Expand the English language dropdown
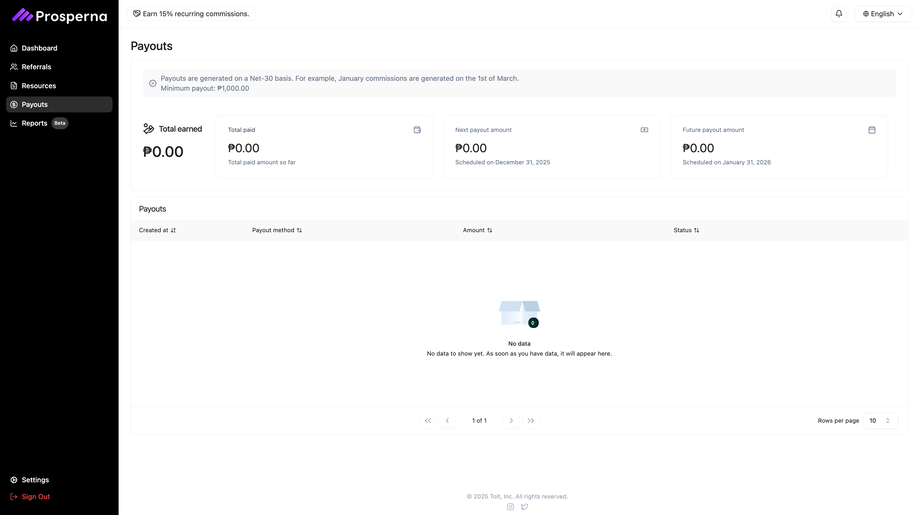Screen dimensions: 920x515 (882, 13)
